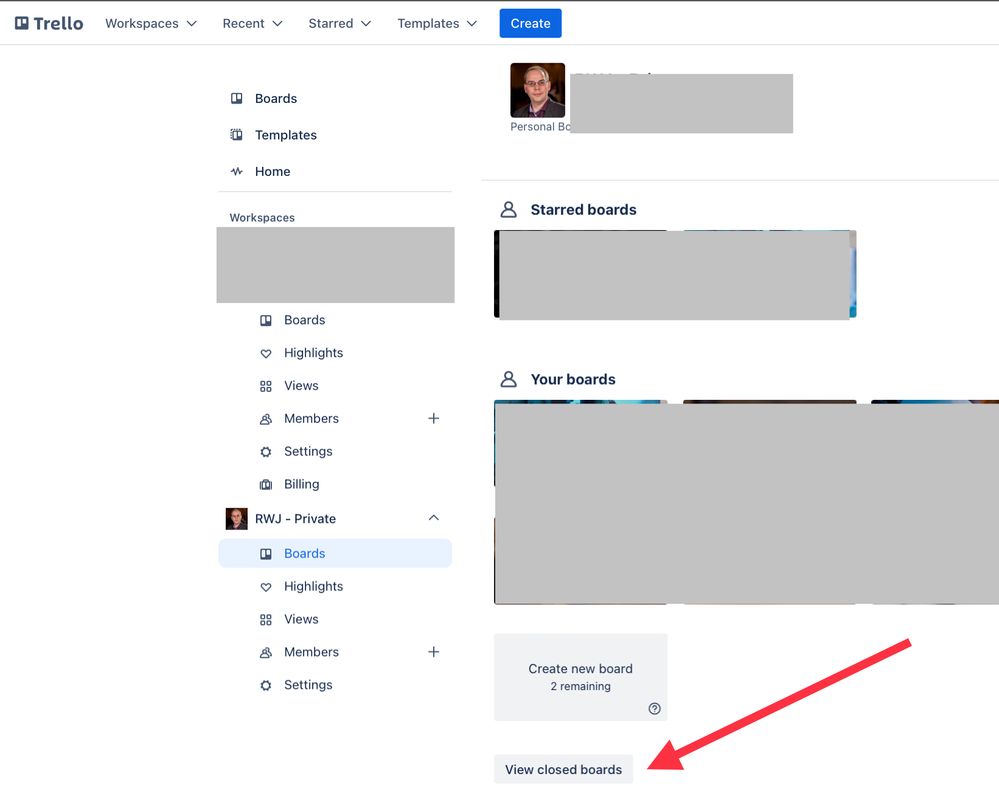Add member with plus above Billing

[x=433, y=418]
